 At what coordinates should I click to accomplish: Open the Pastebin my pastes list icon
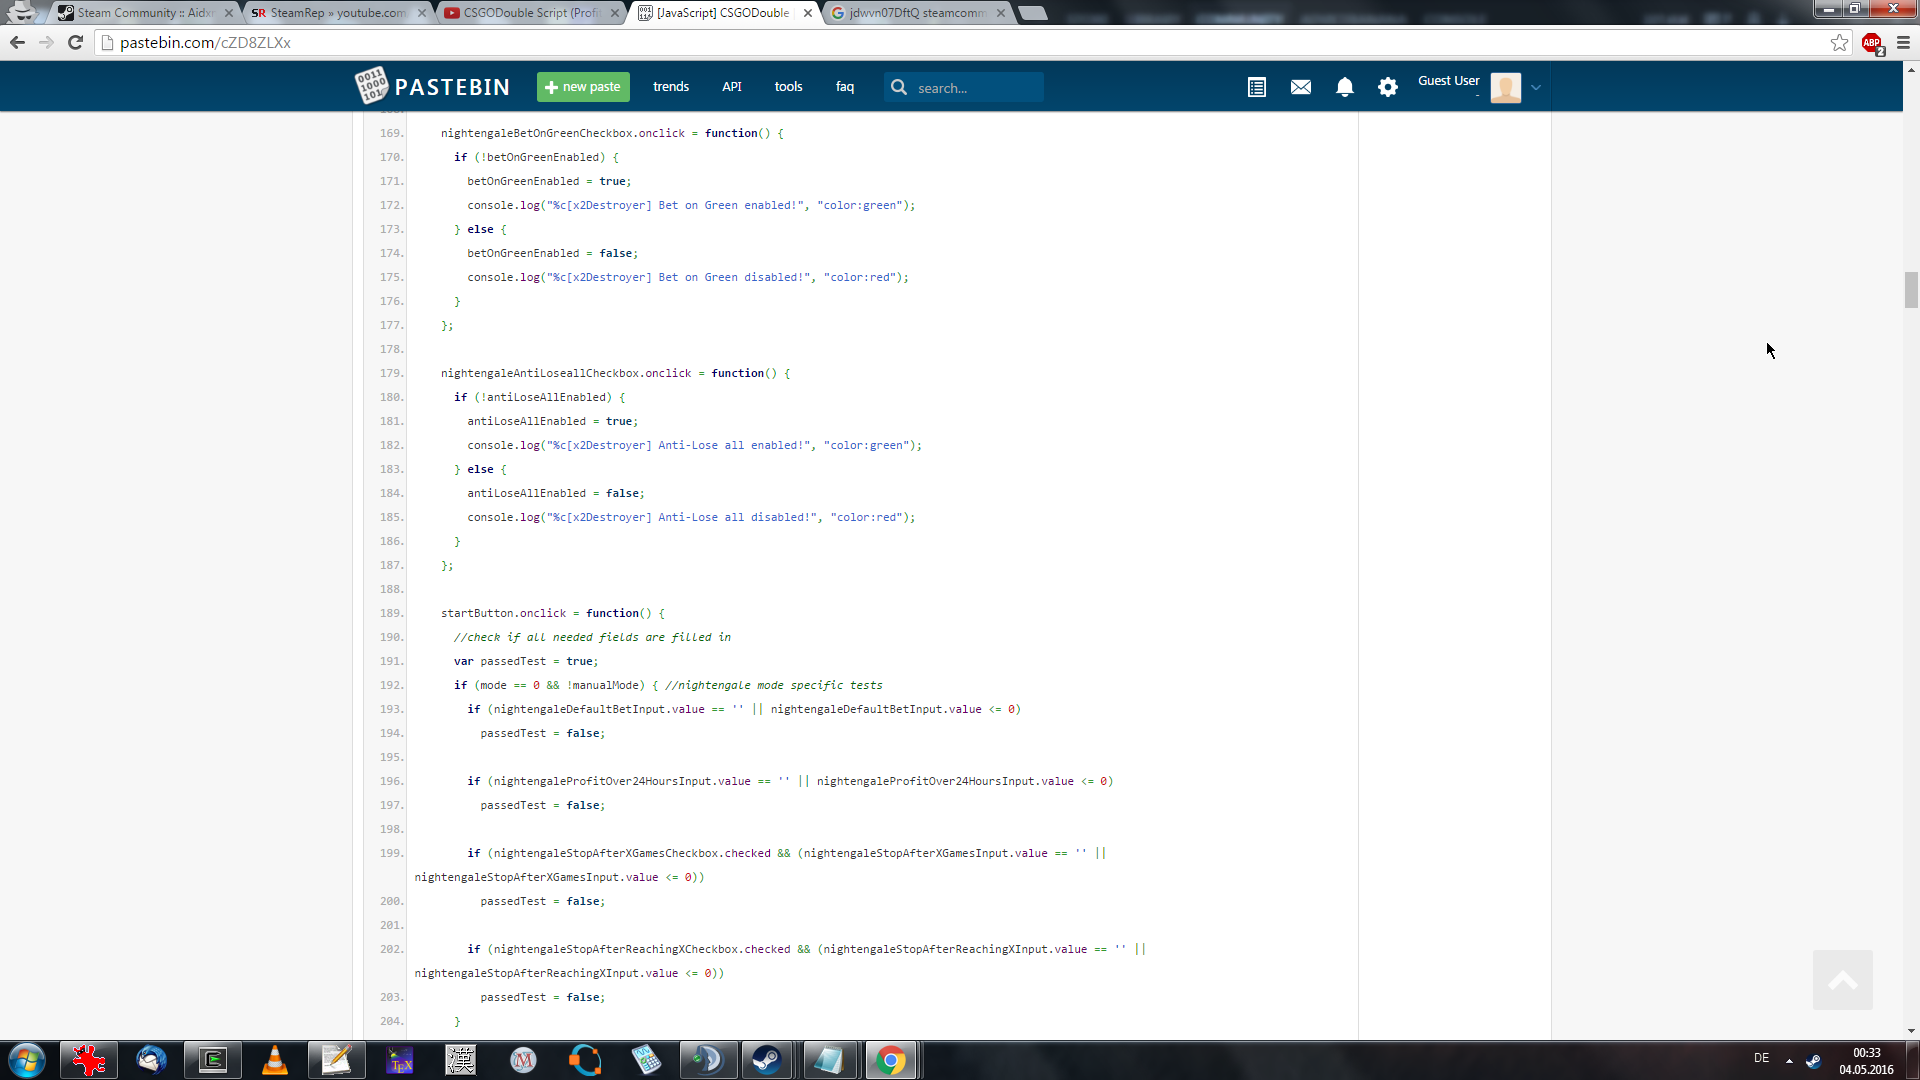click(x=1257, y=87)
